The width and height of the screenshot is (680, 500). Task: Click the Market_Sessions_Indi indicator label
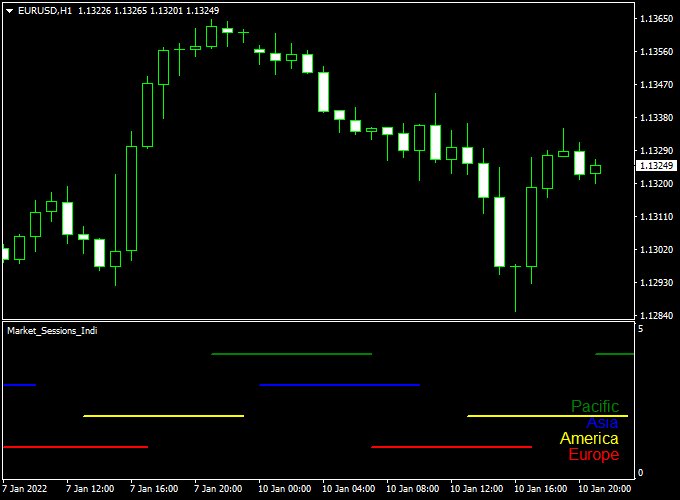click(x=52, y=331)
